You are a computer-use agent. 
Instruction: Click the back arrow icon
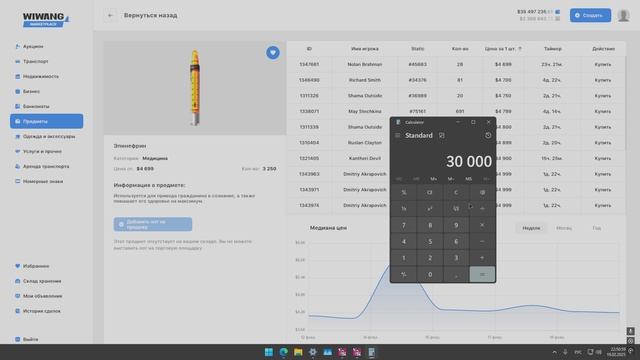[x=110, y=16]
